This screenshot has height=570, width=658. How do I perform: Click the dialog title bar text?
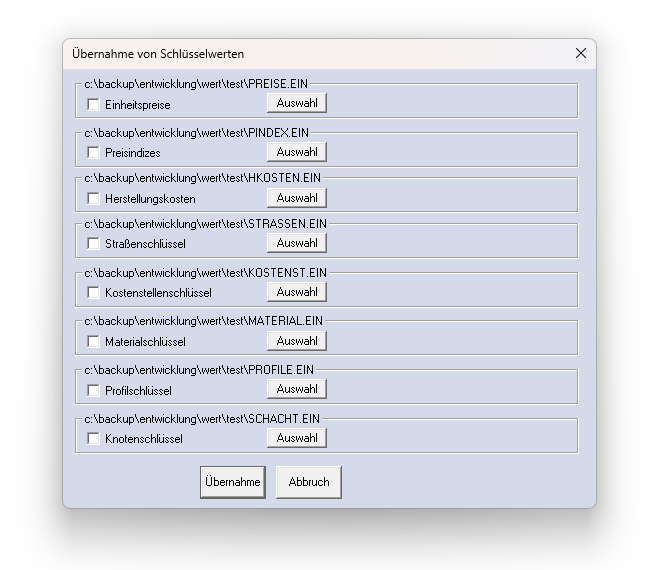coord(158,54)
